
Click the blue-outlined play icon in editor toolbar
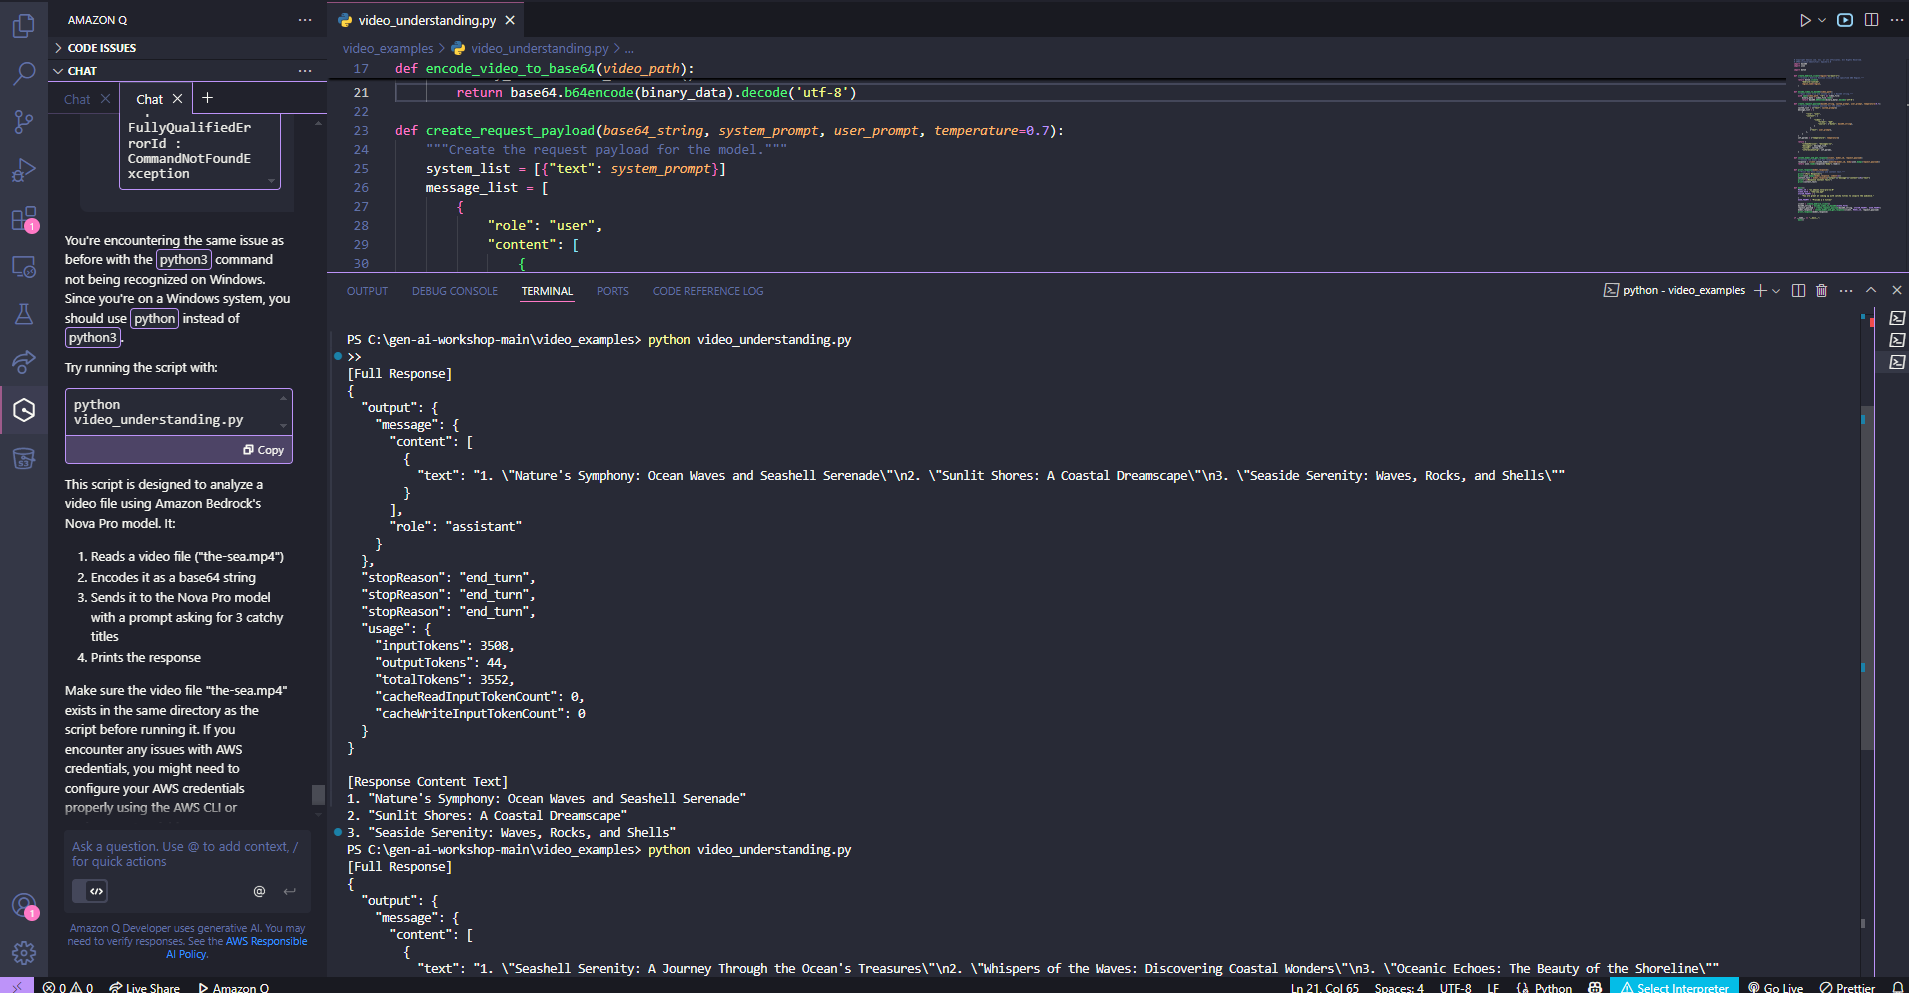(x=1845, y=20)
